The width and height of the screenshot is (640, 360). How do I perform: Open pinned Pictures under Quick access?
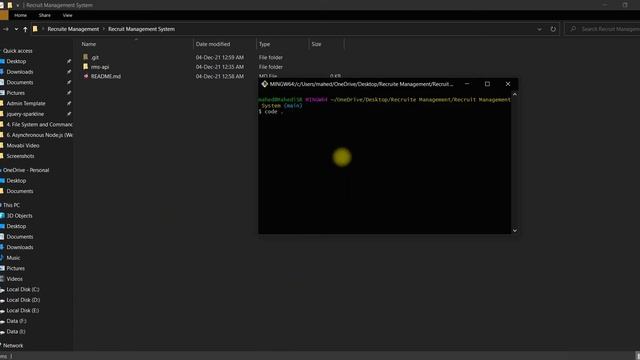(16, 93)
